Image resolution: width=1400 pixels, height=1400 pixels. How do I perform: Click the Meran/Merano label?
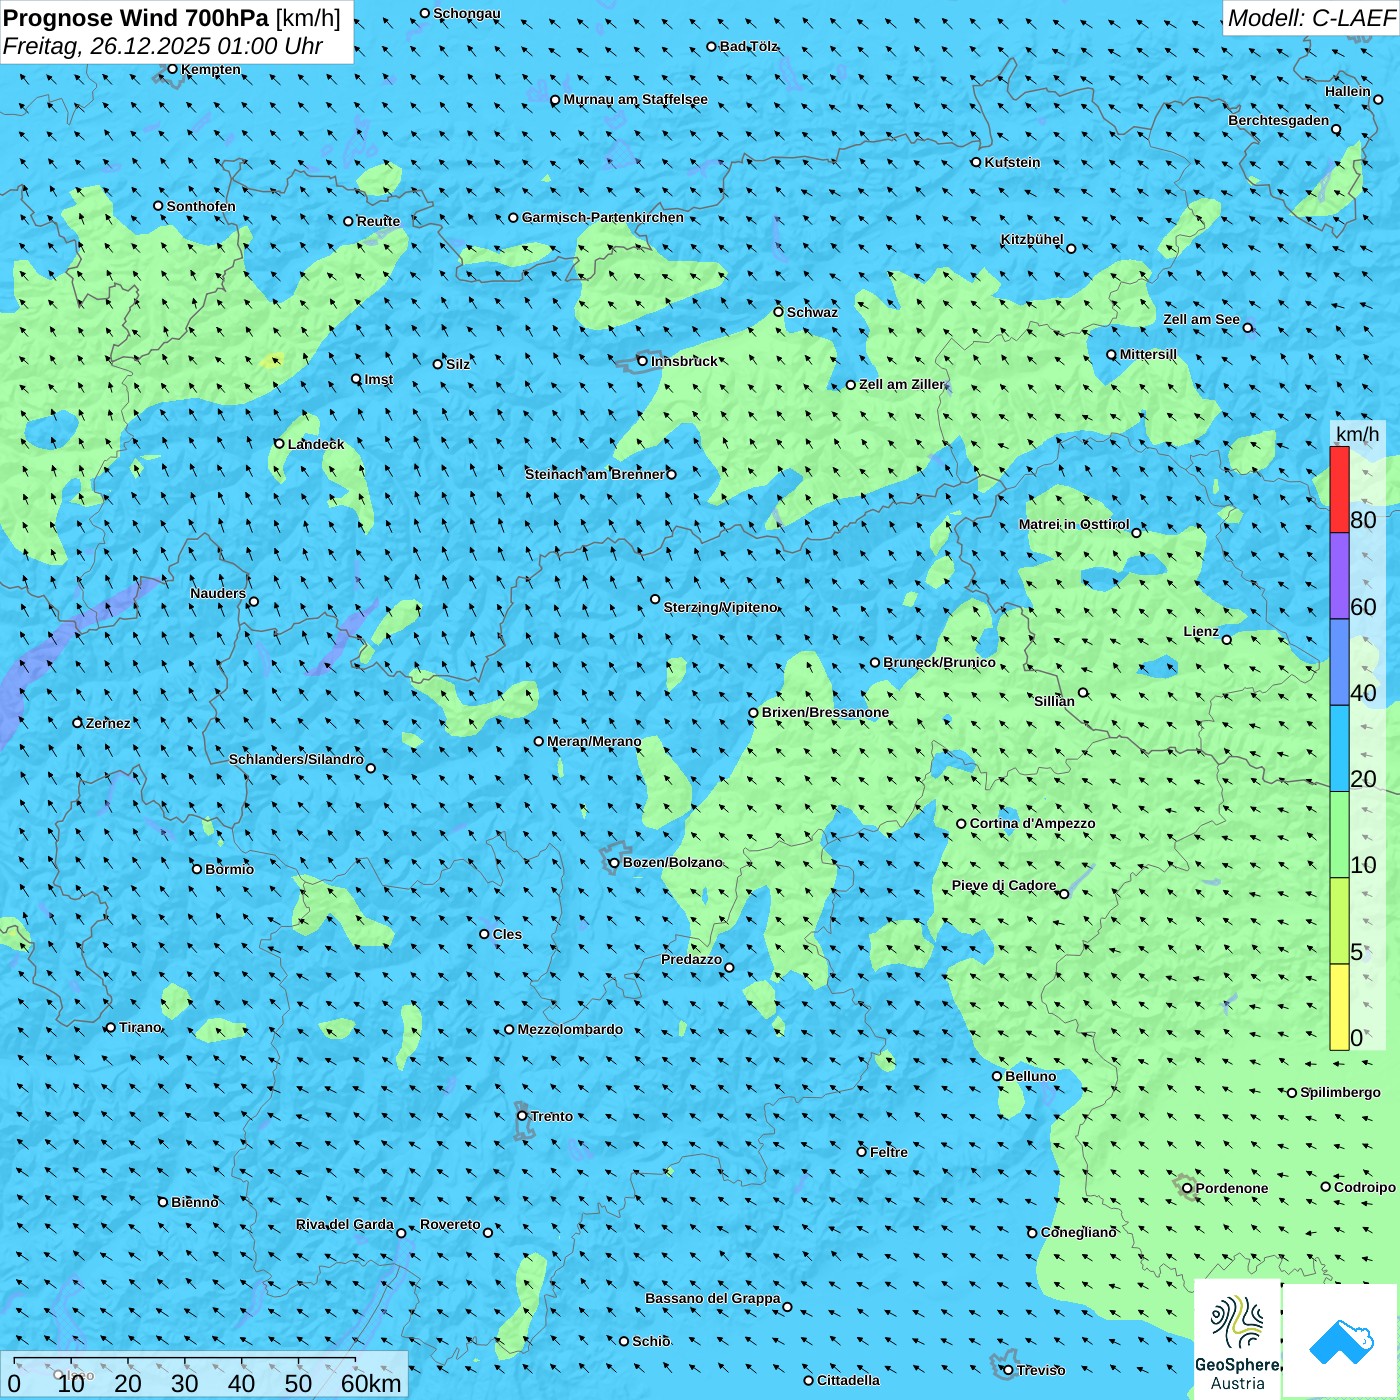[x=594, y=741]
